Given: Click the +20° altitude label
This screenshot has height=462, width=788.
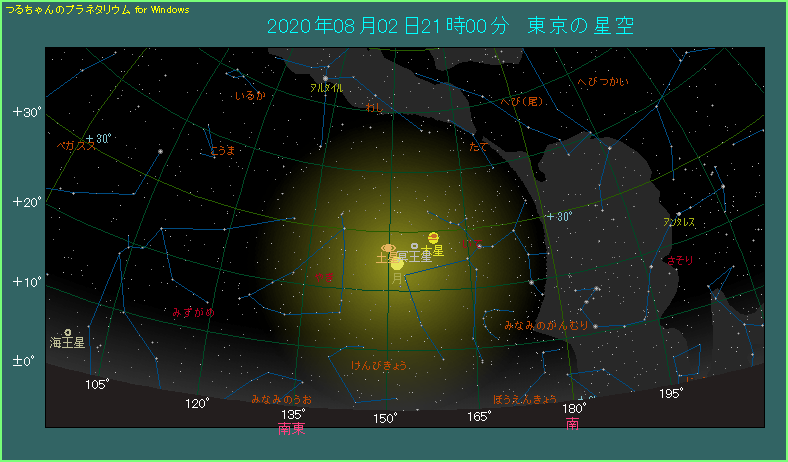Looking at the screenshot, I should (26, 202).
